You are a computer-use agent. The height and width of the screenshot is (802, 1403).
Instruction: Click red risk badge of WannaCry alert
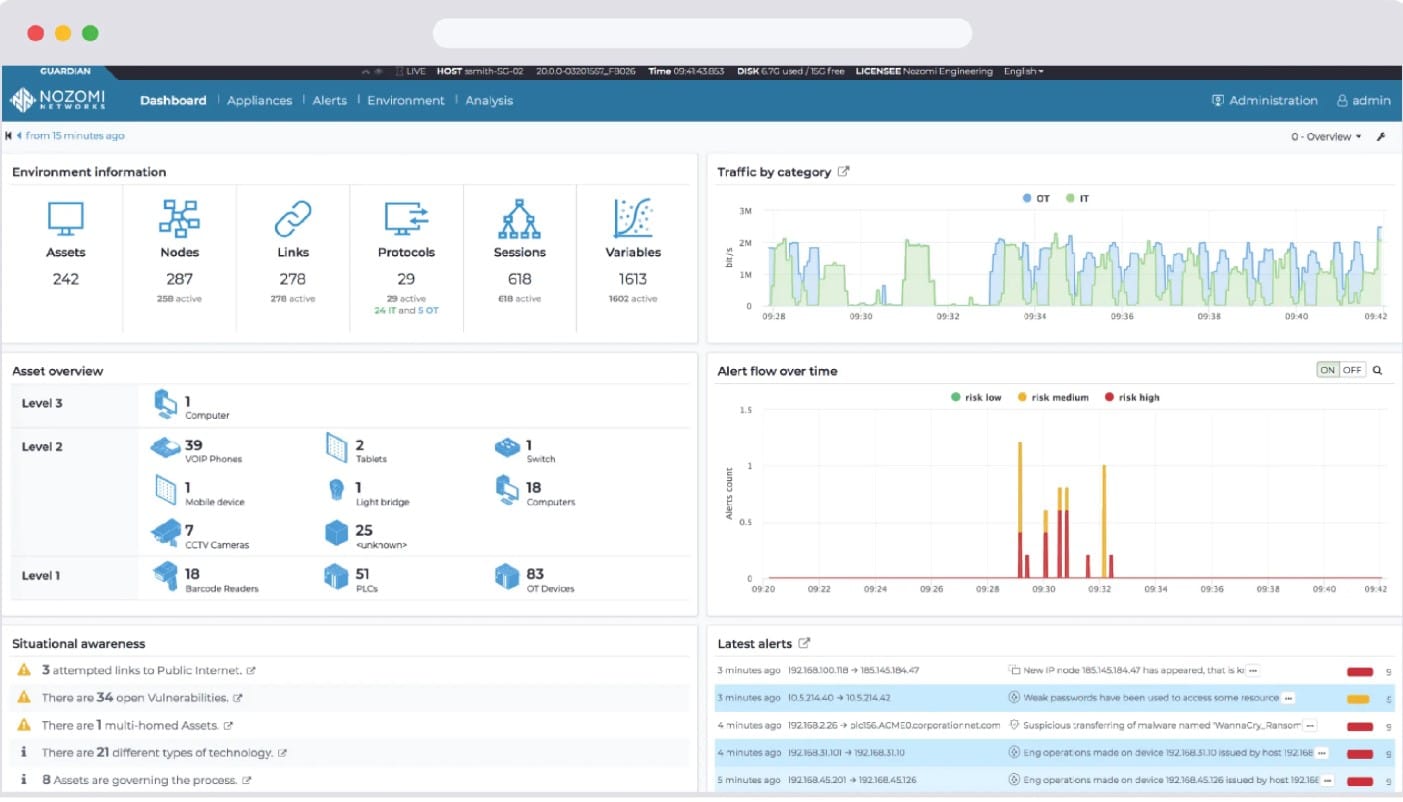[1359, 726]
